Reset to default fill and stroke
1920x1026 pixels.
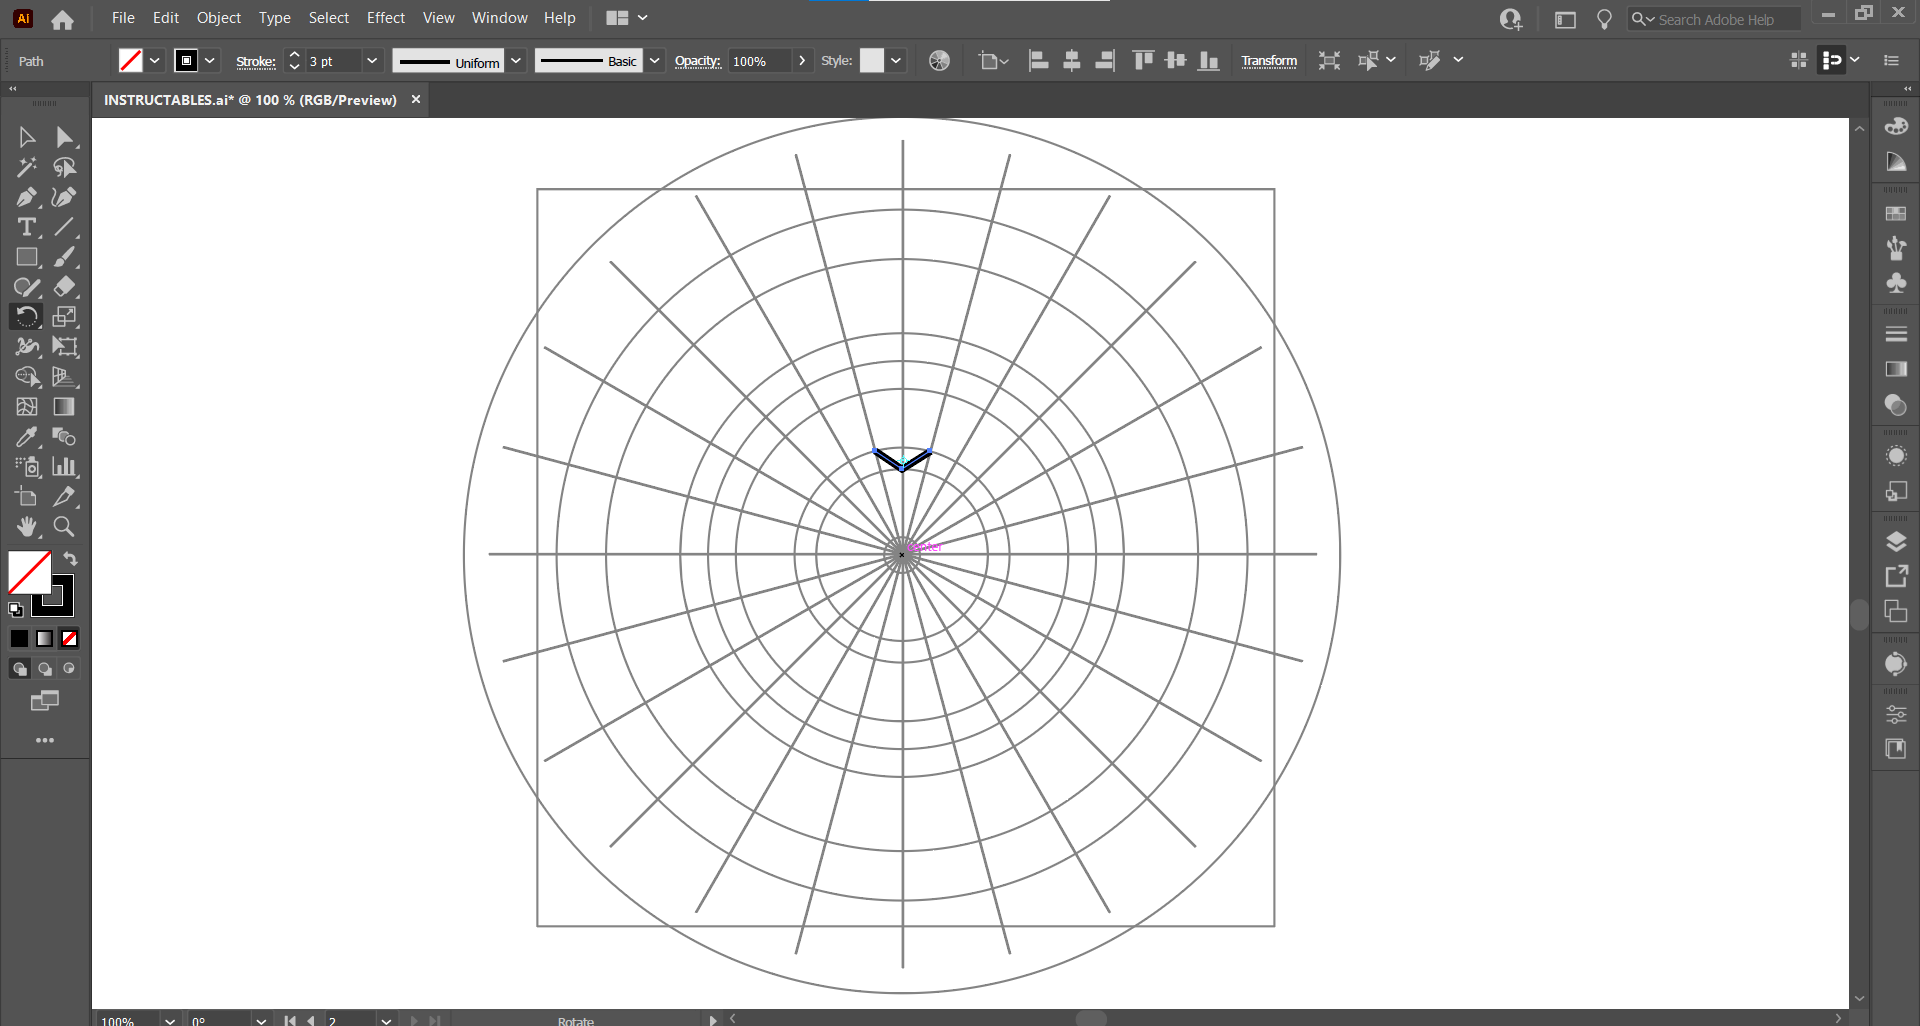15,609
